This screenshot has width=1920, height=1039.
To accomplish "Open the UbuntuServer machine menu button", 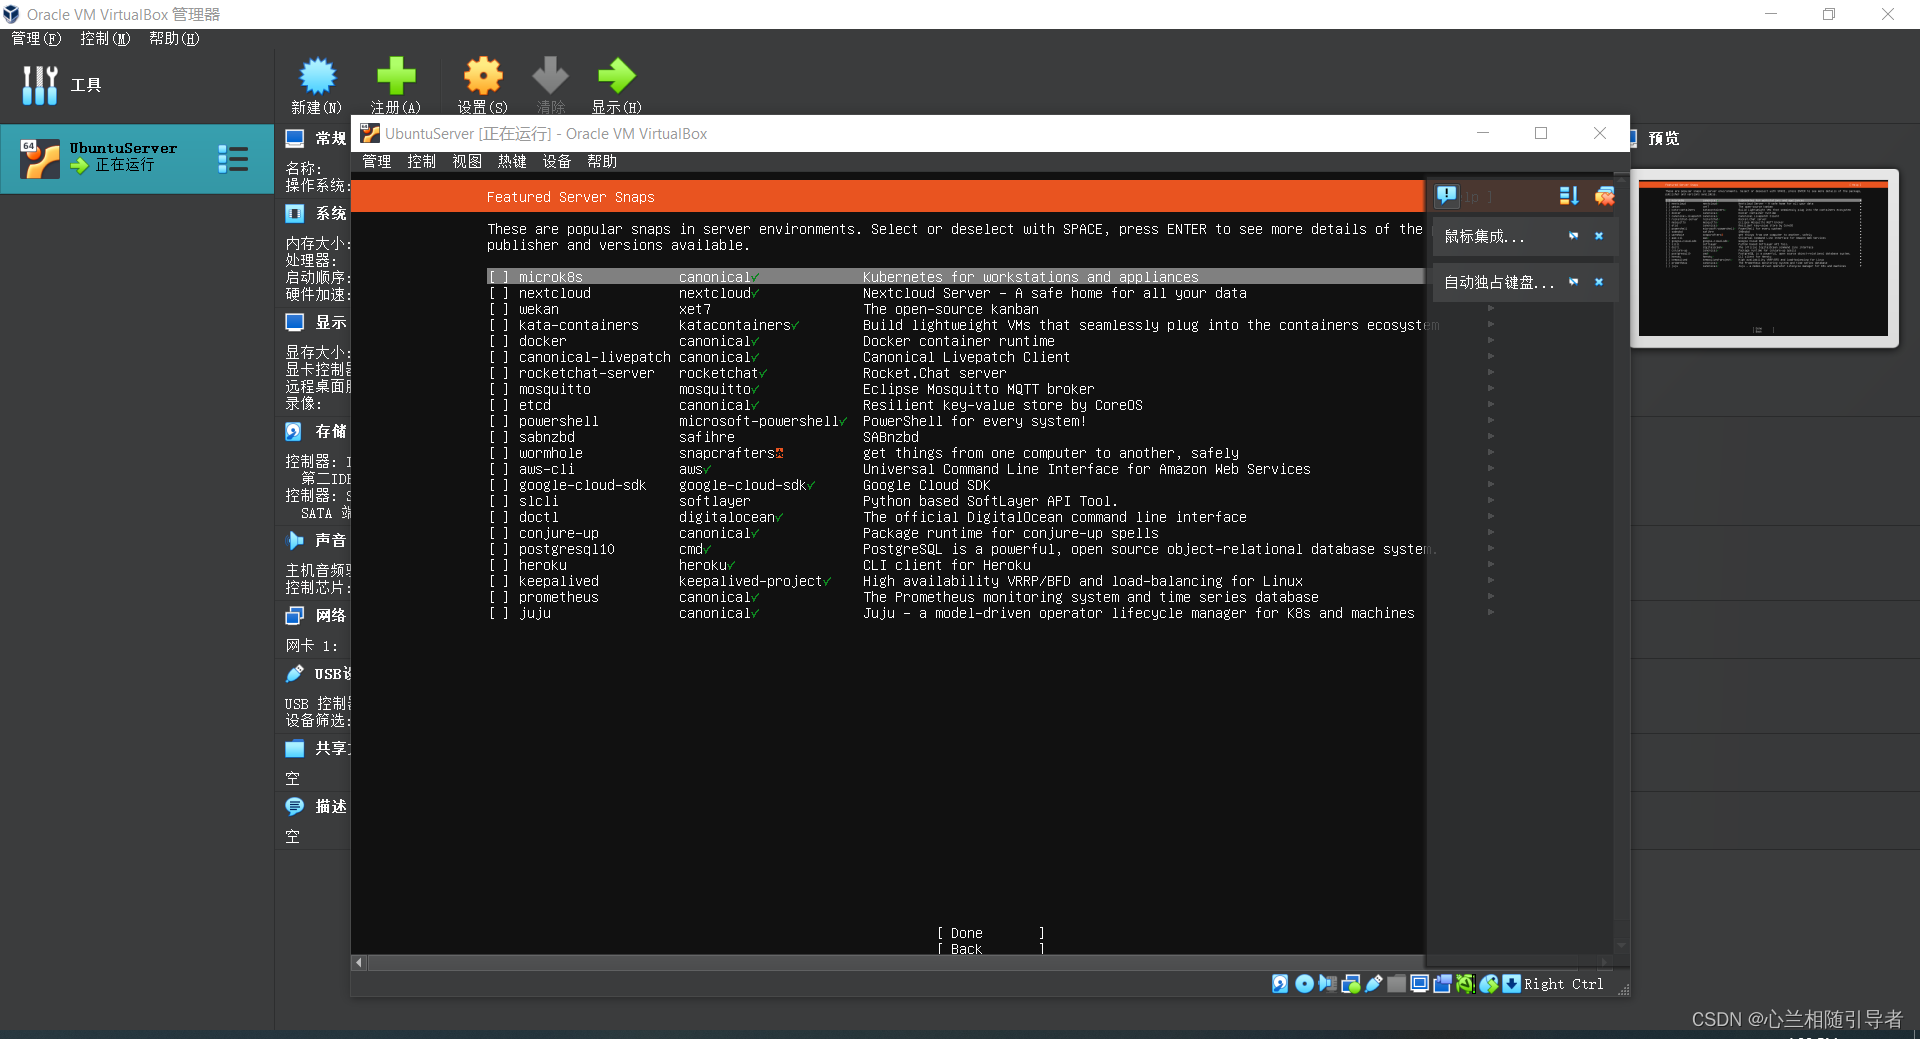I will (x=233, y=158).
